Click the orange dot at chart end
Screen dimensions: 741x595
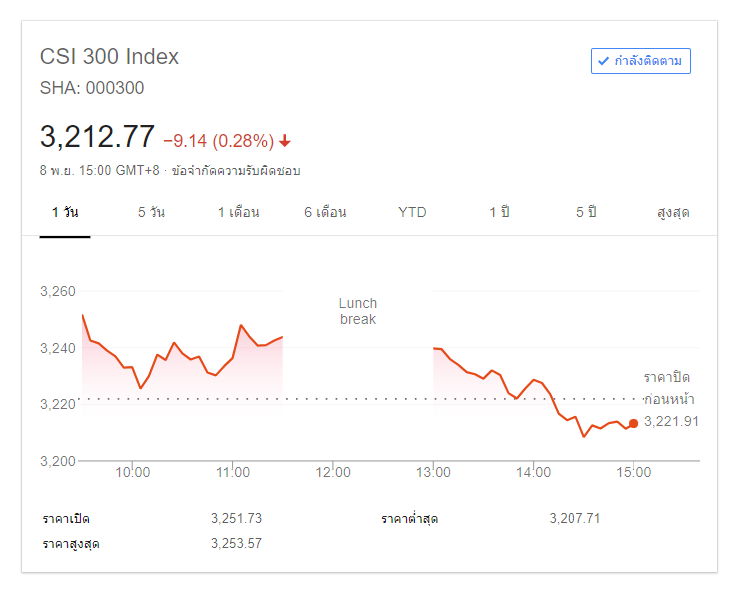[x=633, y=423]
